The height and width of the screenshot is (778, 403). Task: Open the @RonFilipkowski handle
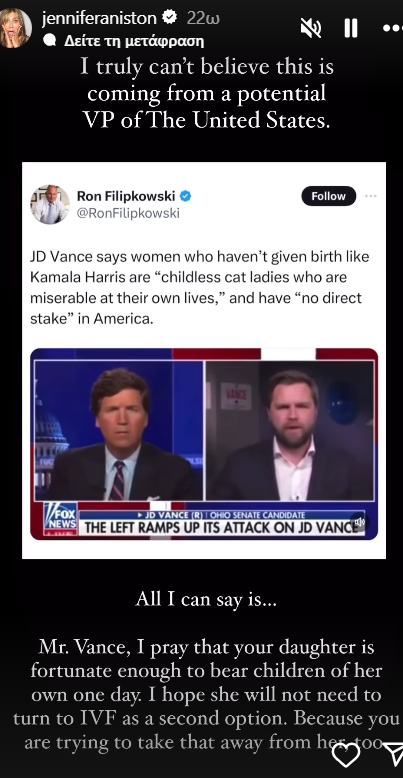(128, 213)
